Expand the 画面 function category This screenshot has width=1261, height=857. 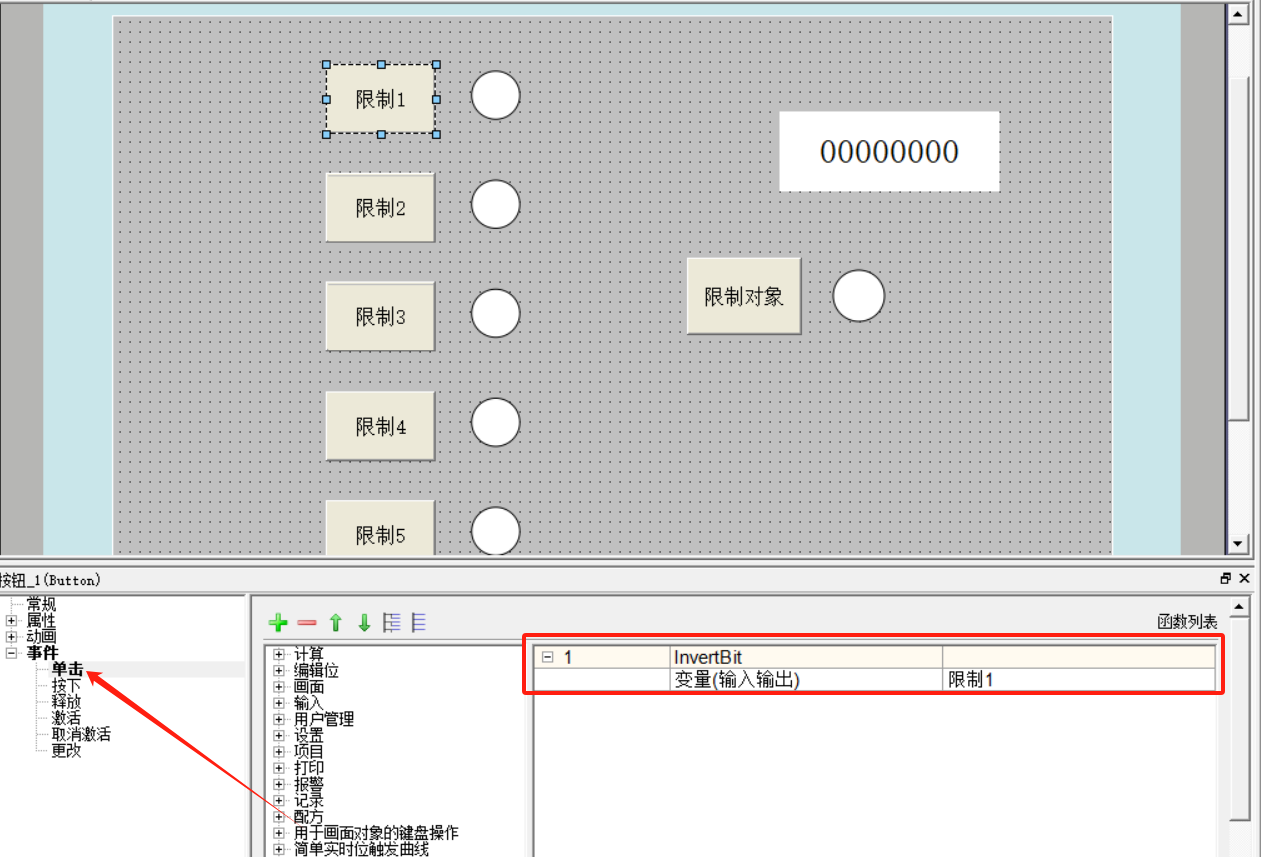click(x=280, y=687)
